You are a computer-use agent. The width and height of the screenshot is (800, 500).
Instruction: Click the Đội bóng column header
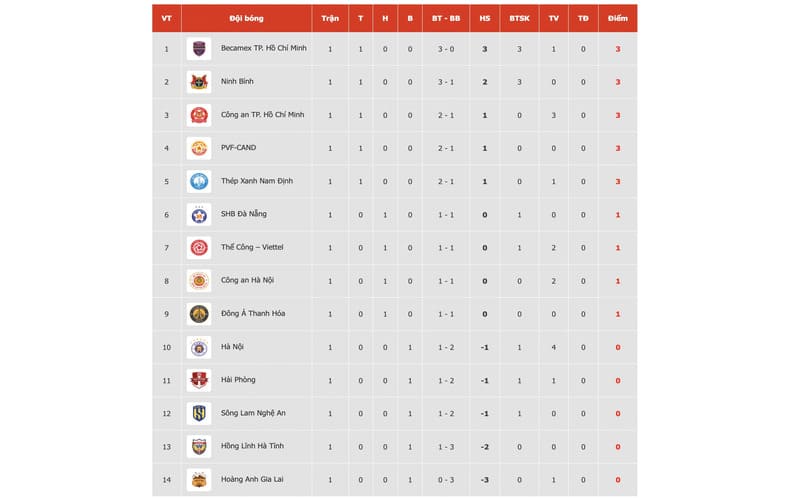(246, 18)
